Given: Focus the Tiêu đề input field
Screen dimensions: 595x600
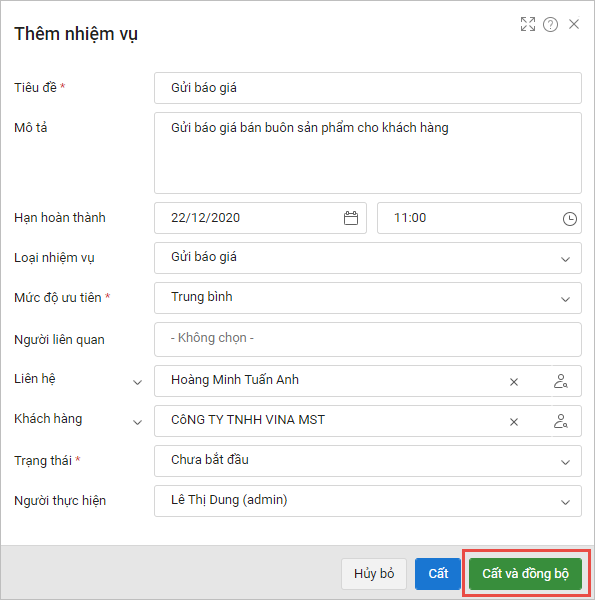Looking at the screenshot, I should [368, 88].
